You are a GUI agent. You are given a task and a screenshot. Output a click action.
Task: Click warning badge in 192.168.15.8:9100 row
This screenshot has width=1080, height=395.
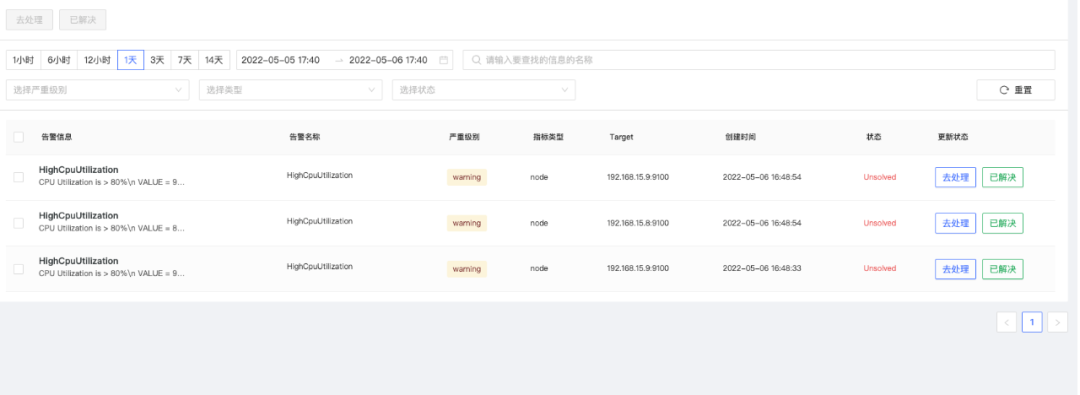pos(467,223)
